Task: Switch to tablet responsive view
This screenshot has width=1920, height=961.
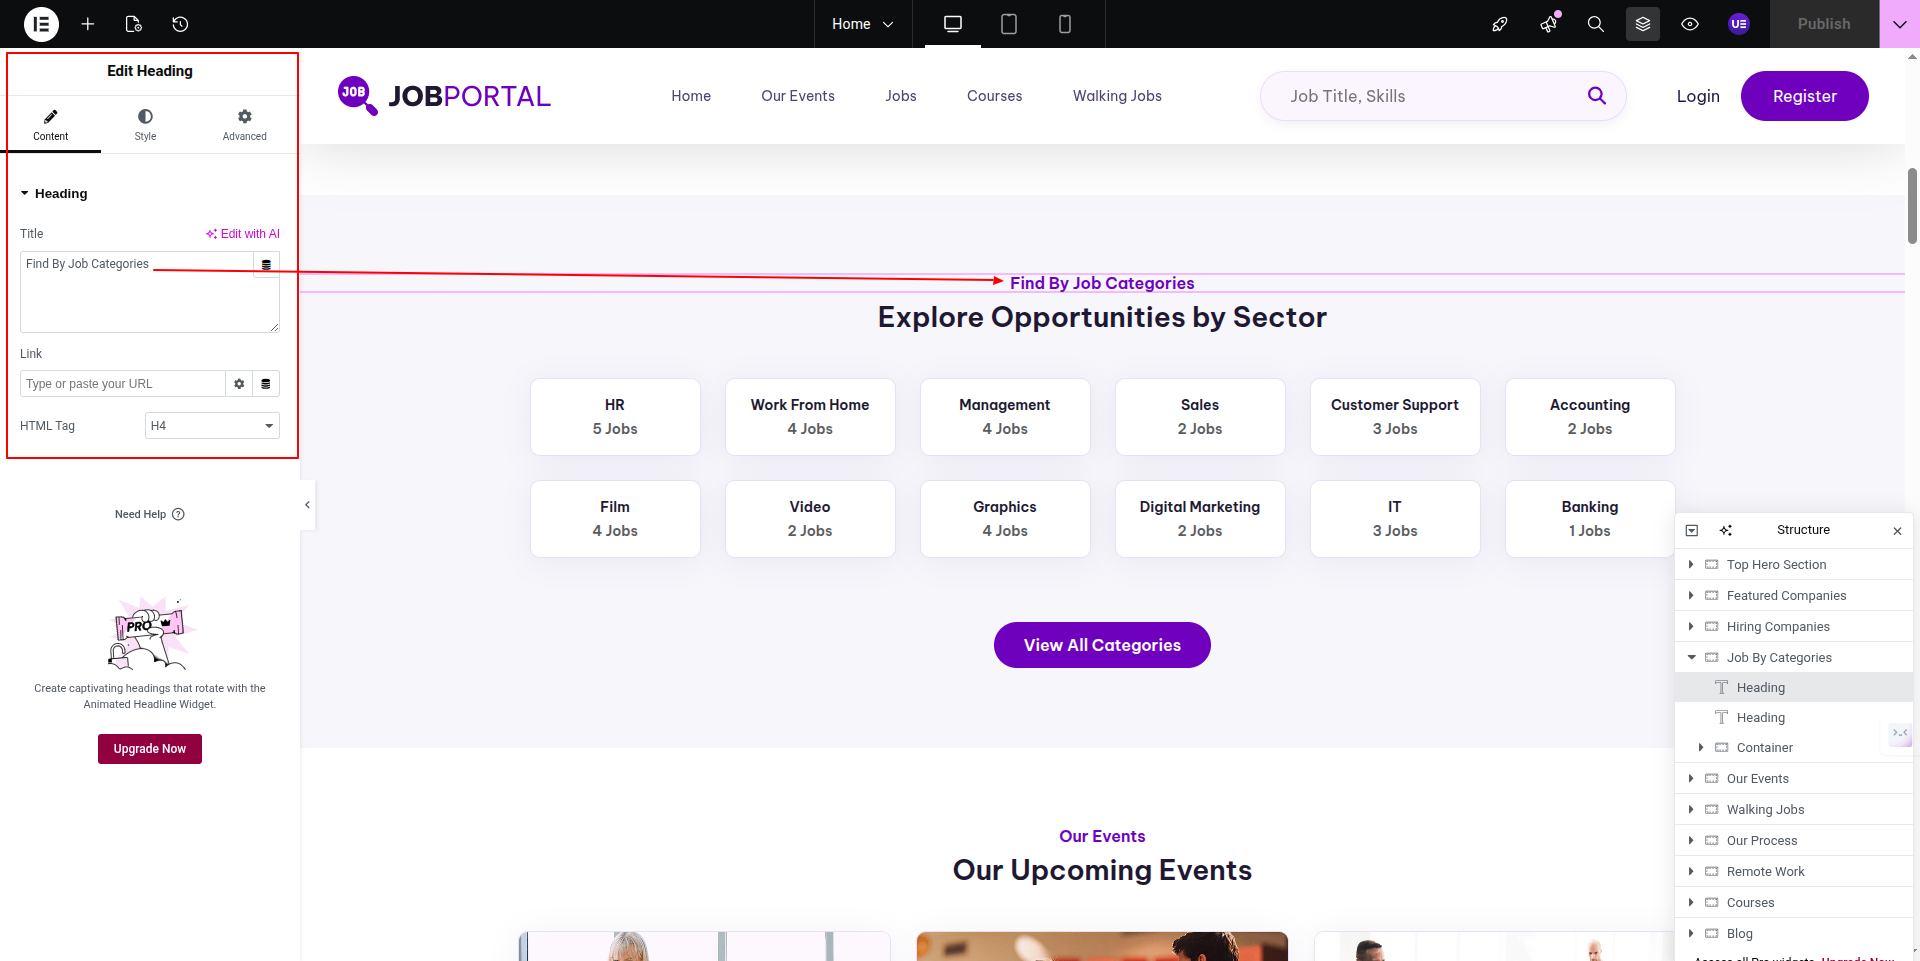Action: pos(1008,24)
